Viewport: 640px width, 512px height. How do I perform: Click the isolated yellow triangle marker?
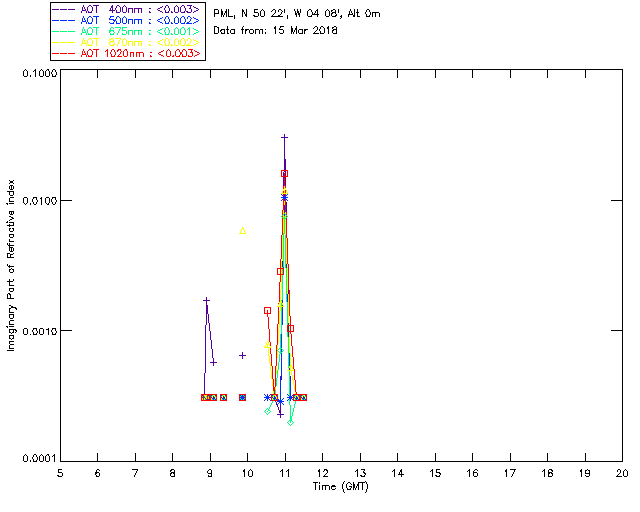(242, 231)
